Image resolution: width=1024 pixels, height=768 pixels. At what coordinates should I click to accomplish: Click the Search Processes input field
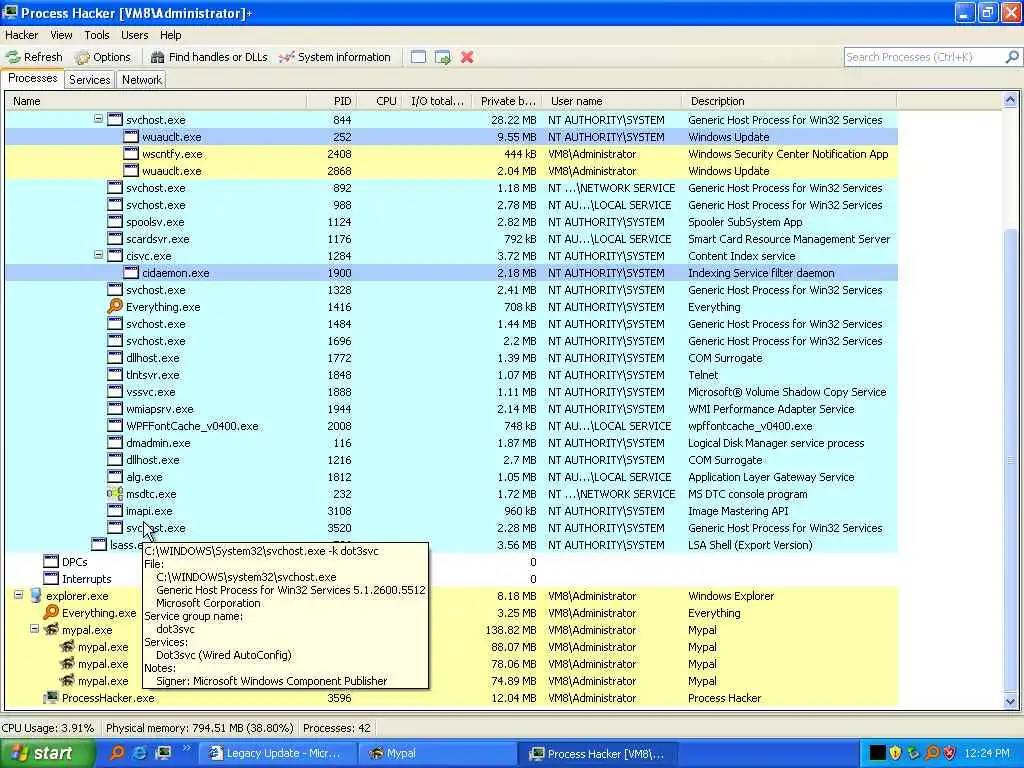pos(923,57)
